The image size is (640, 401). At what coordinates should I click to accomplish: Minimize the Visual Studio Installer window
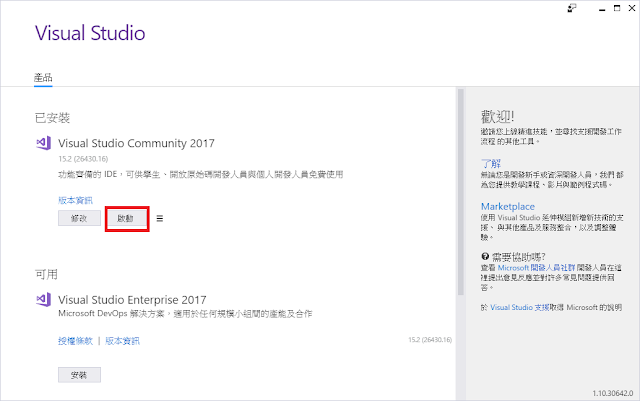[x=602, y=9]
